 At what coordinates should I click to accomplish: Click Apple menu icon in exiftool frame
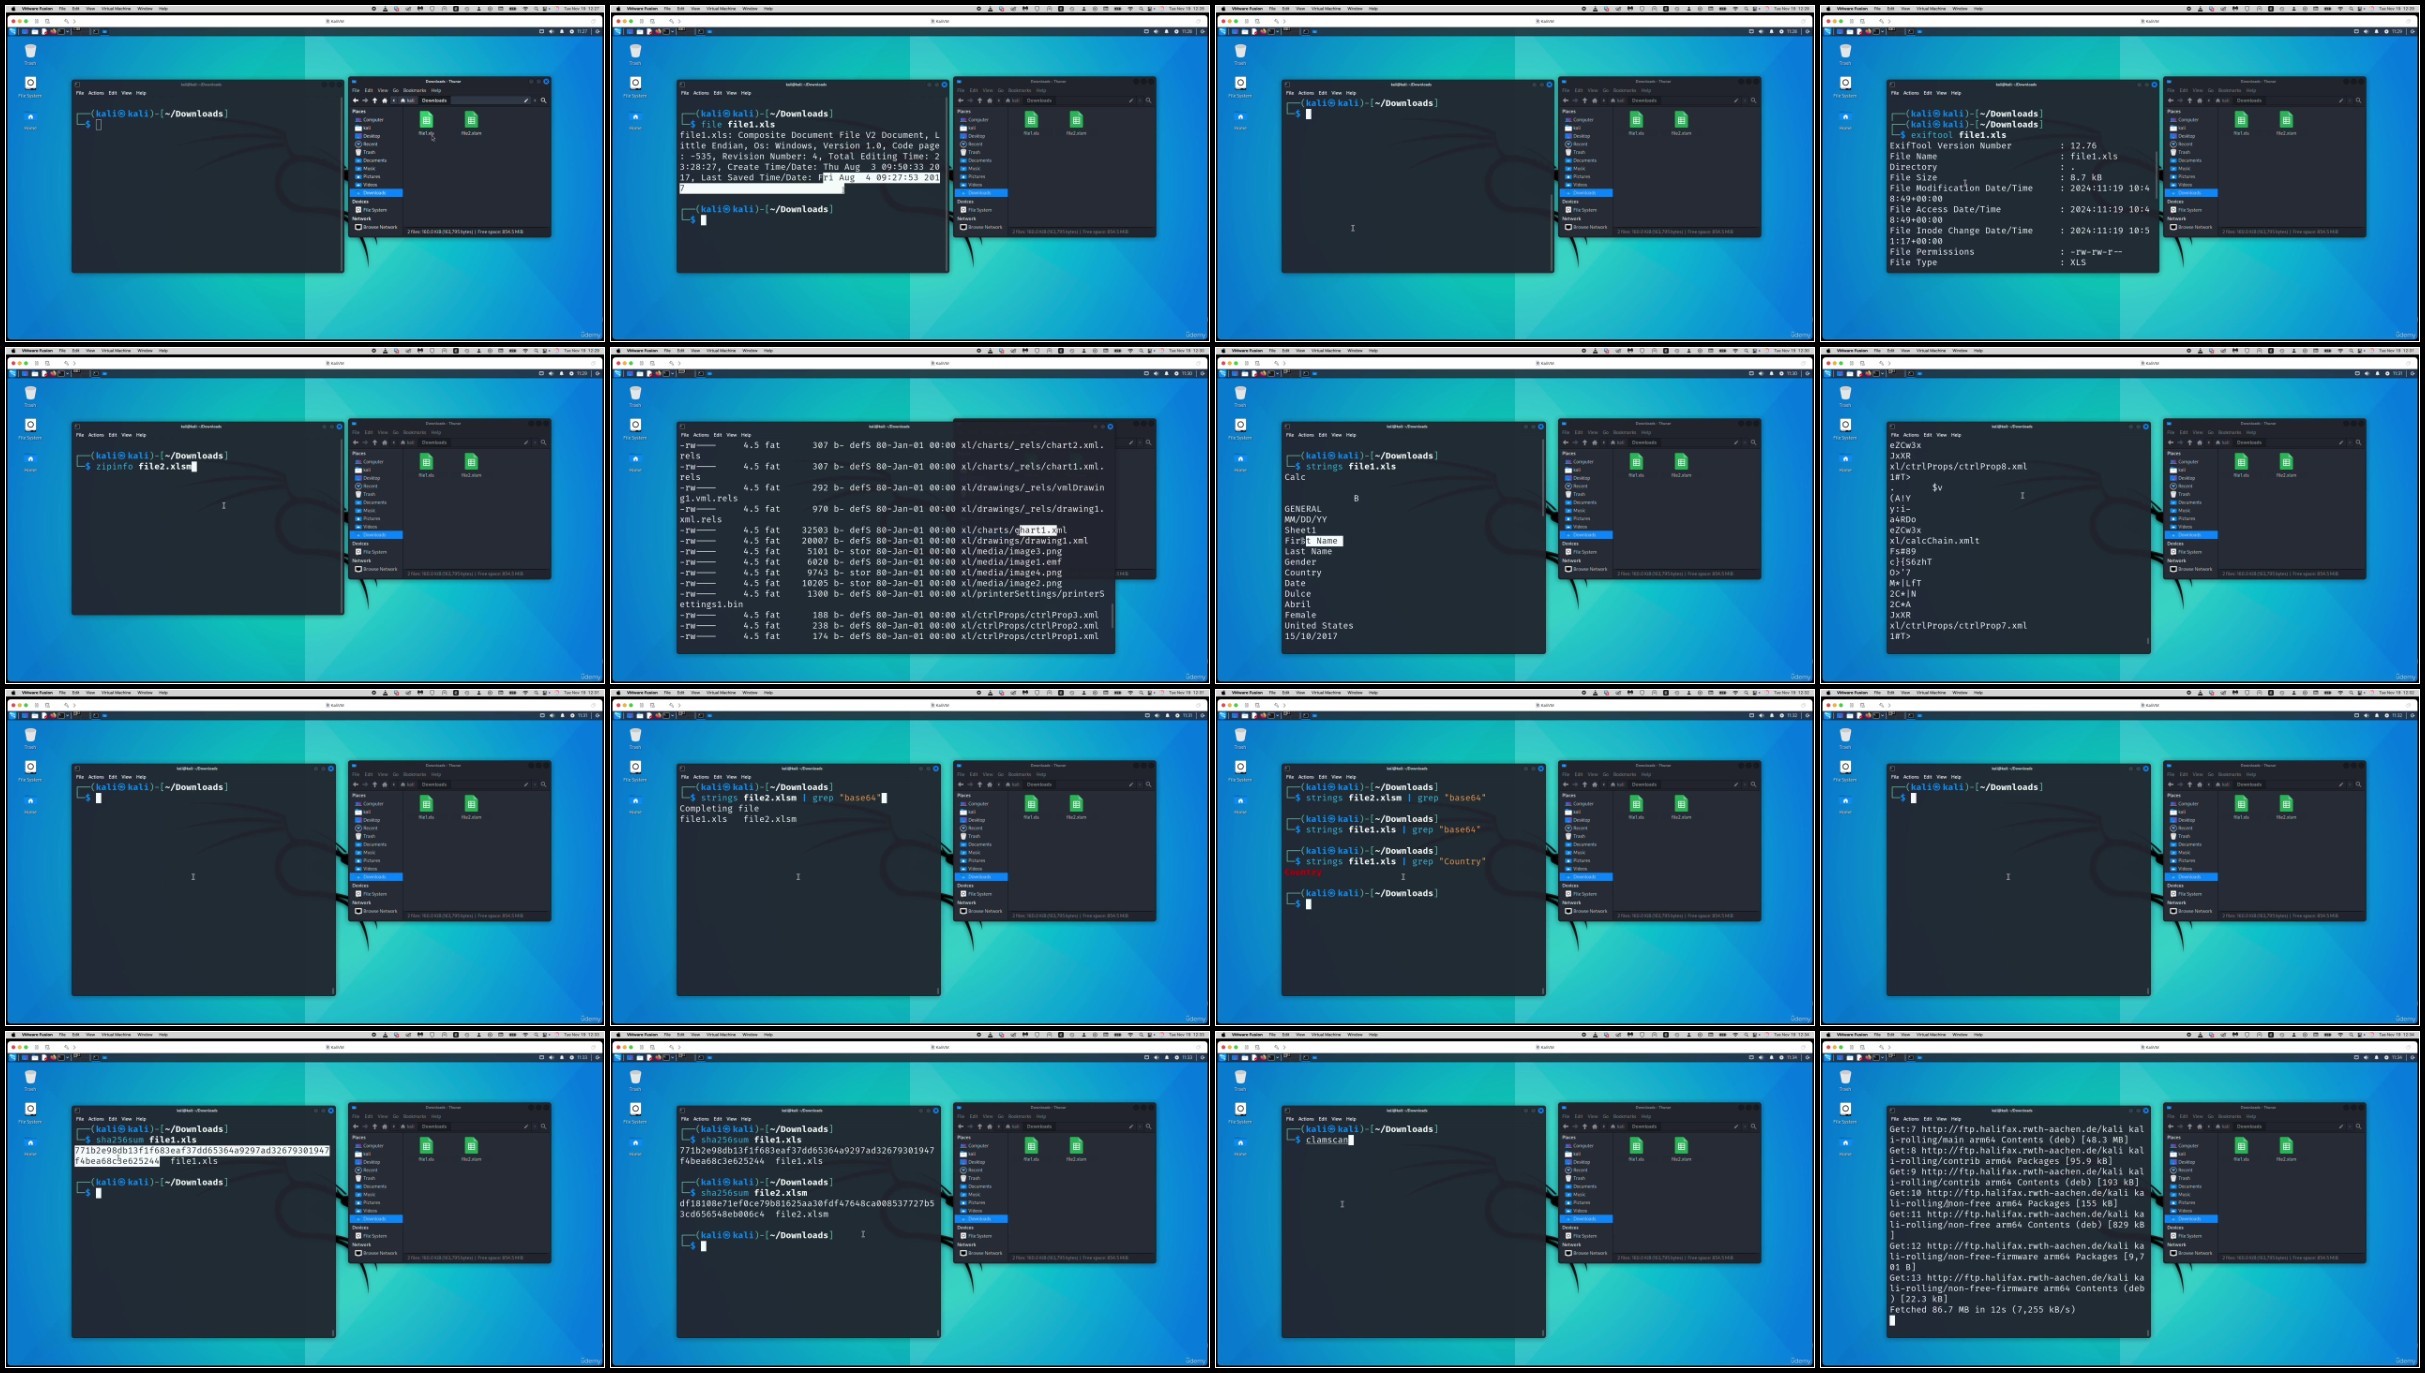pos(1827,8)
